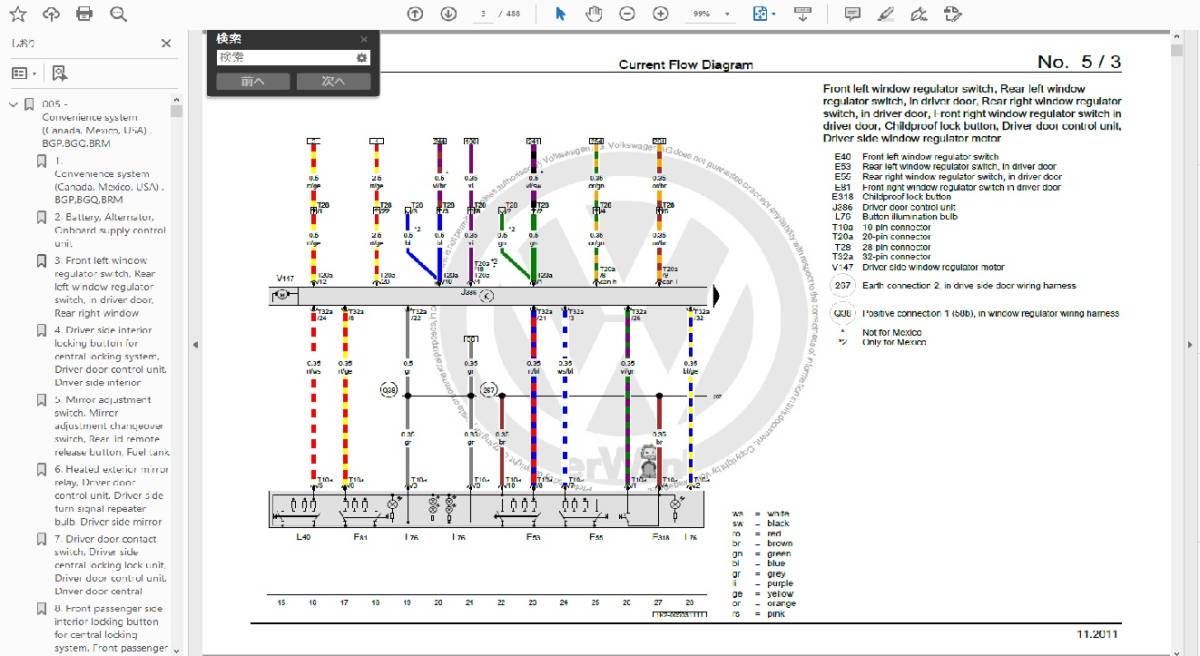1200x656 pixels.
Task: Open search settings gear
Action: 362,58
